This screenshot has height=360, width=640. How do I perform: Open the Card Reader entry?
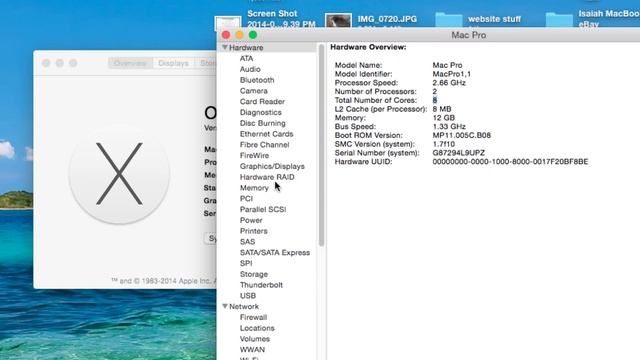[x=262, y=102]
